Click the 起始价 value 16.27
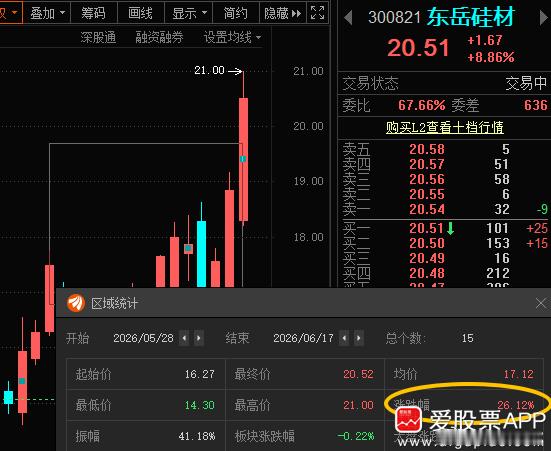 (x=200, y=374)
